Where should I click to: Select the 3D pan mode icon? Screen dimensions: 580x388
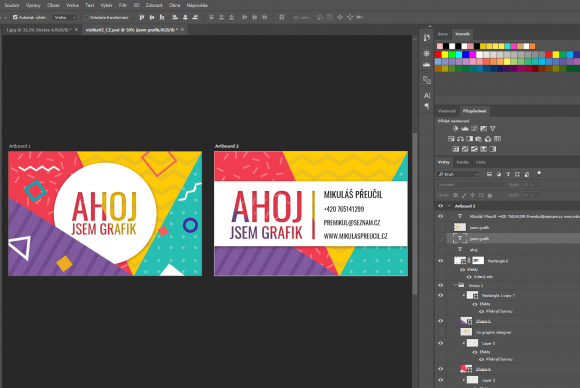tap(340, 17)
